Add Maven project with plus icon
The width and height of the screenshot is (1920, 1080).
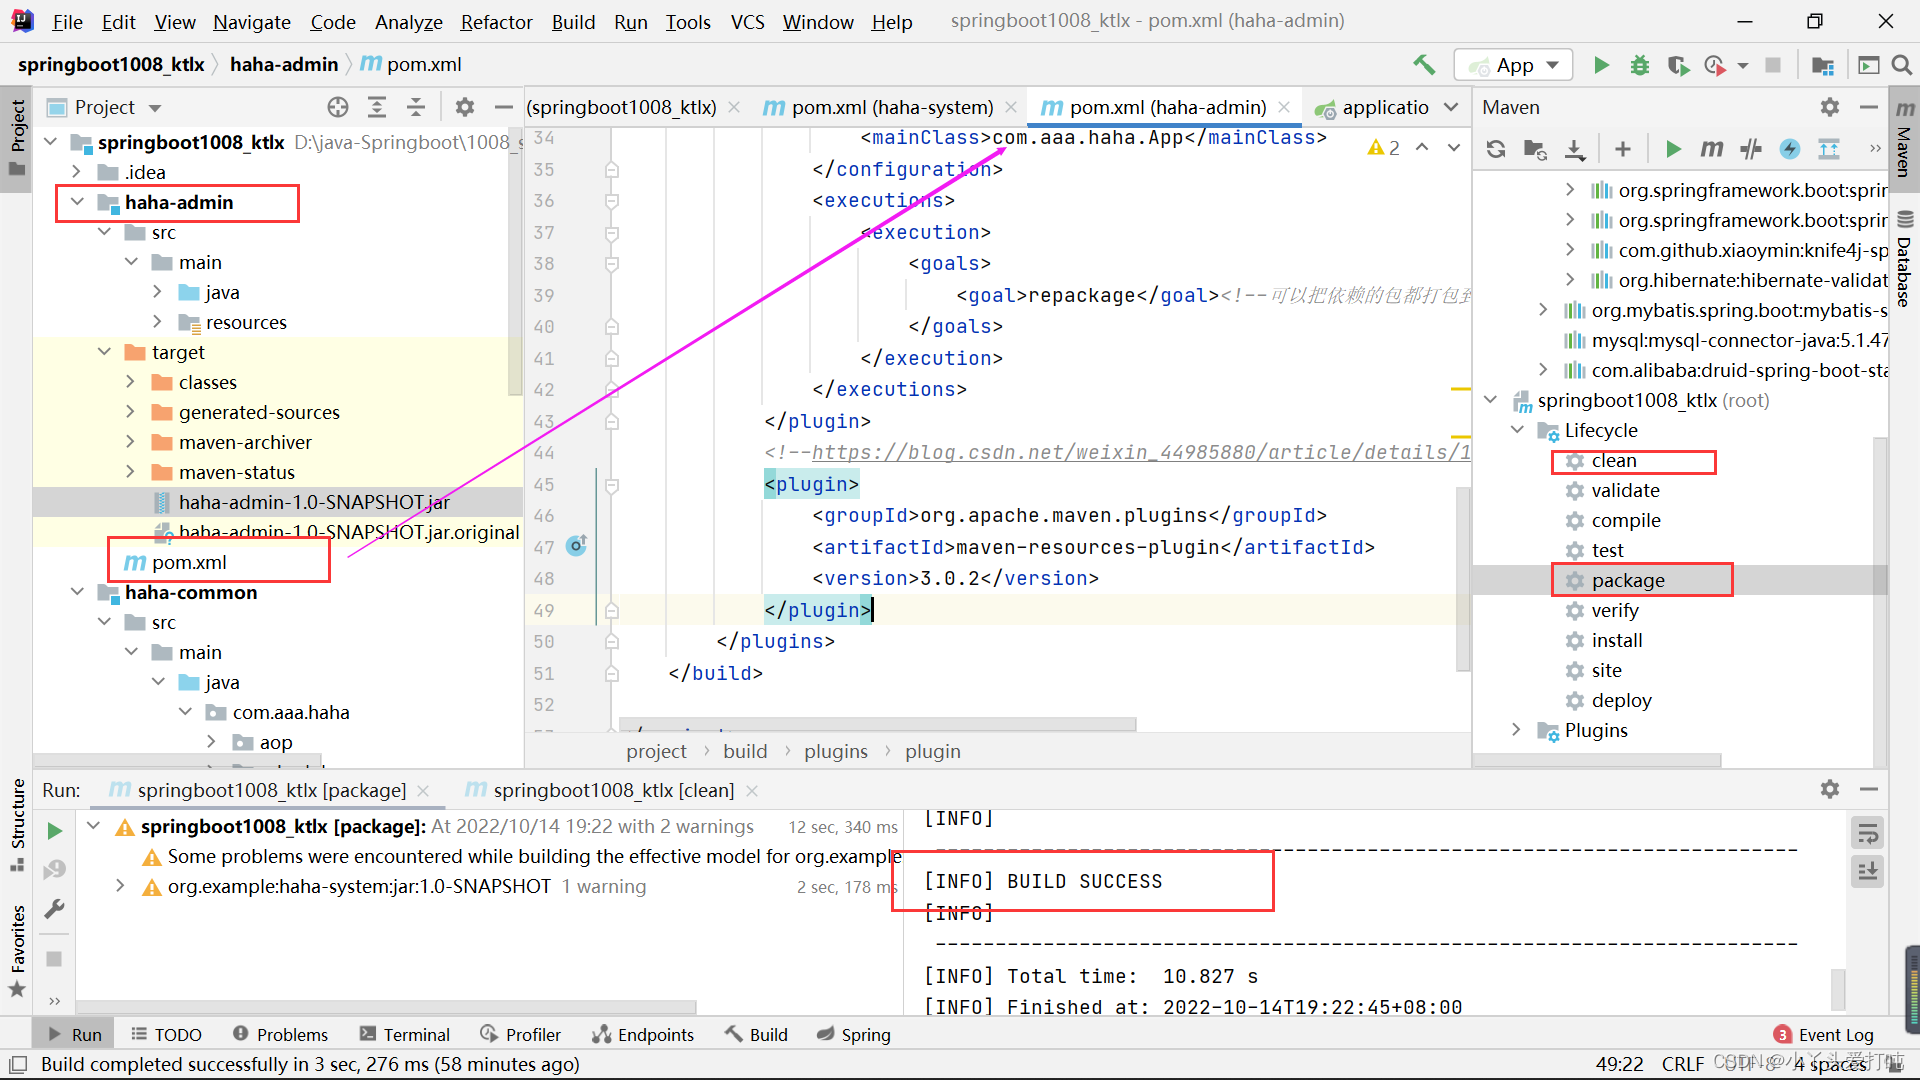(1623, 149)
